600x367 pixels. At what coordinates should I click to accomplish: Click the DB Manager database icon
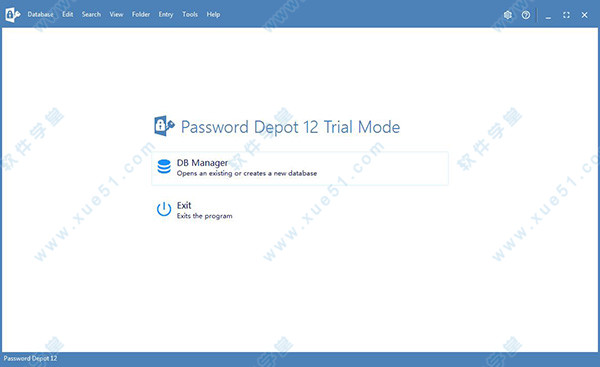pyautogui.click(x=164, y=166)
